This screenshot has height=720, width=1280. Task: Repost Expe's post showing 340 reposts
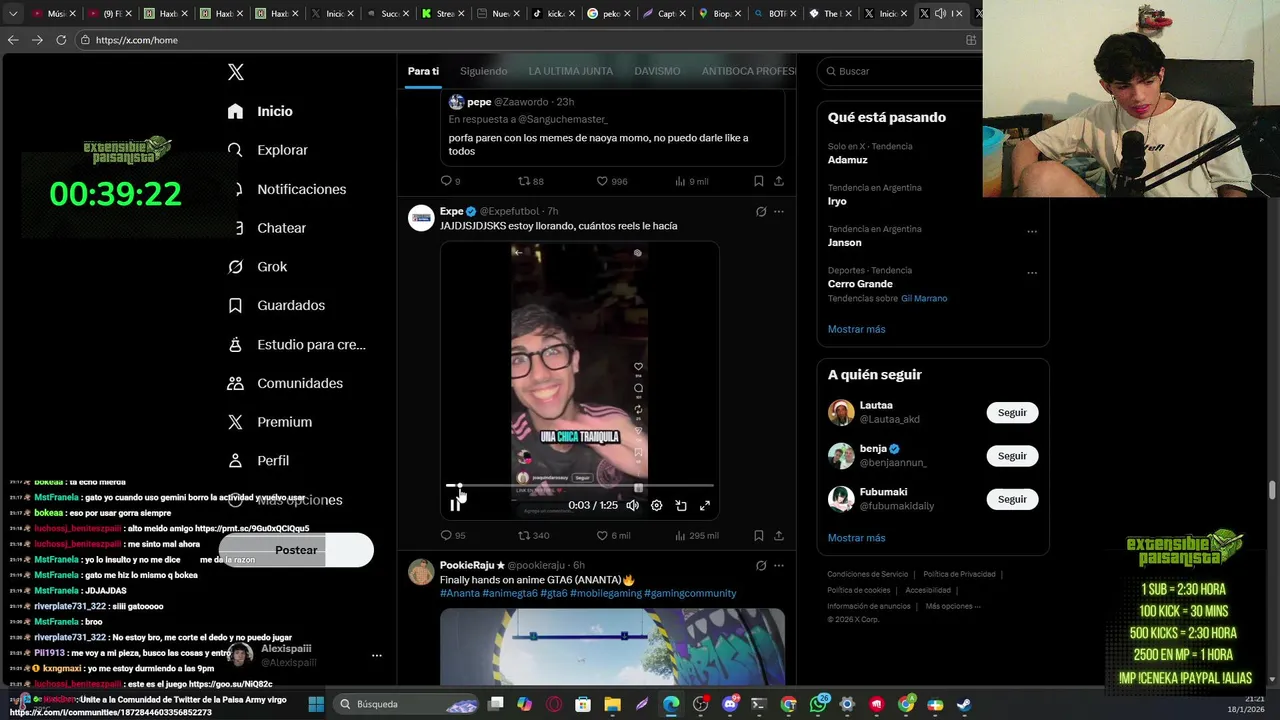tap(533, 536)
